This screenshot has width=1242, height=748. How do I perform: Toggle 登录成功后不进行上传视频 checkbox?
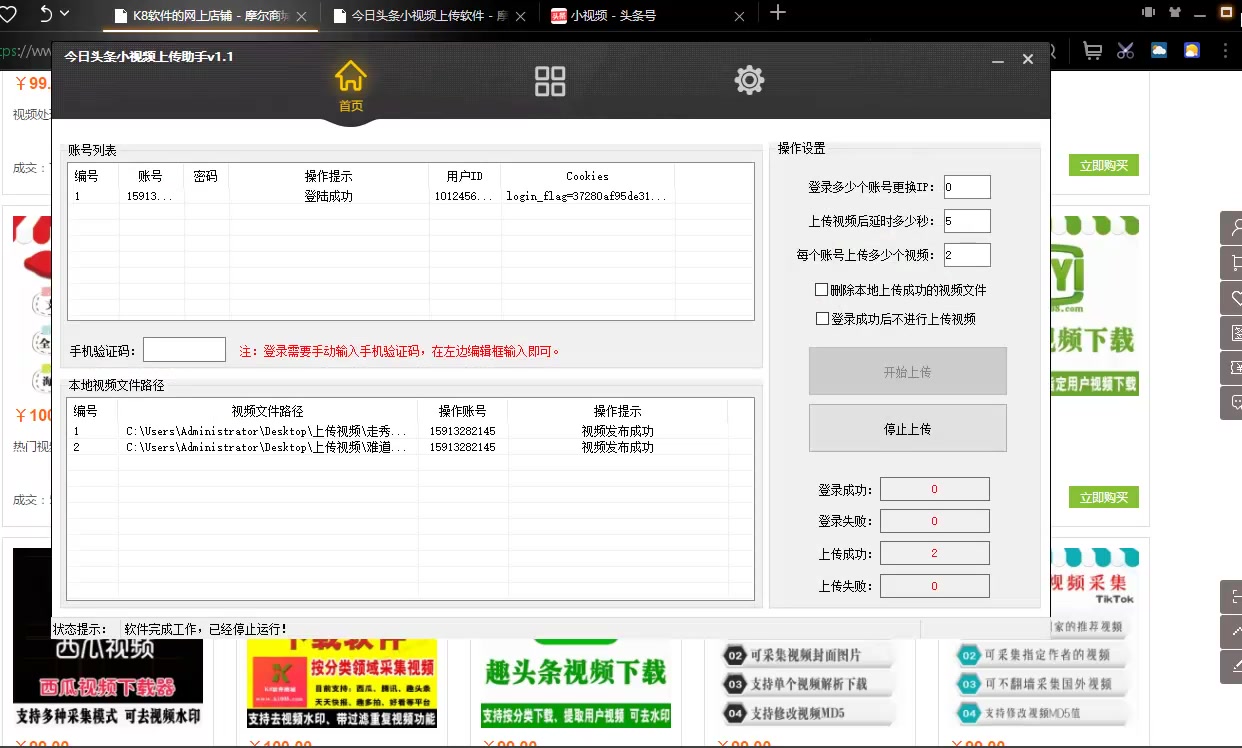tap(822, 319)
